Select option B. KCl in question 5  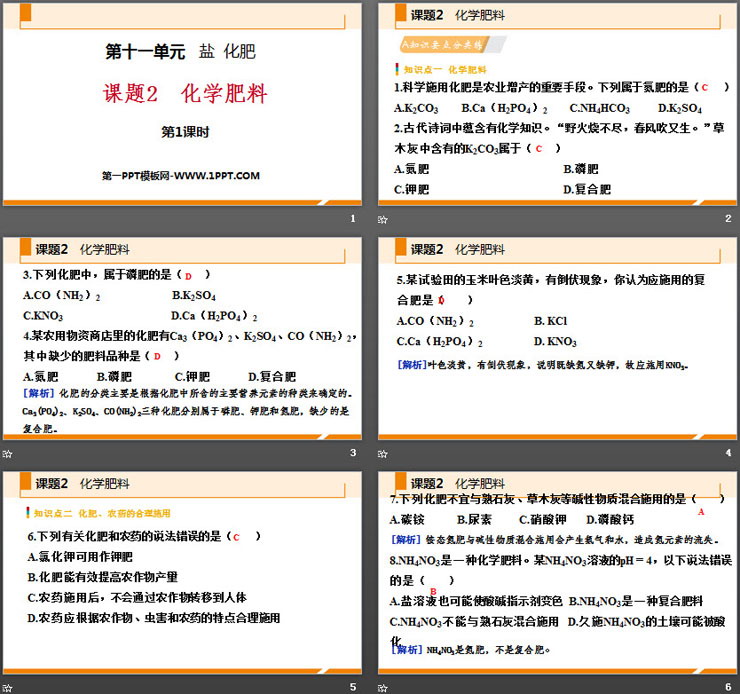coord(551,321)
